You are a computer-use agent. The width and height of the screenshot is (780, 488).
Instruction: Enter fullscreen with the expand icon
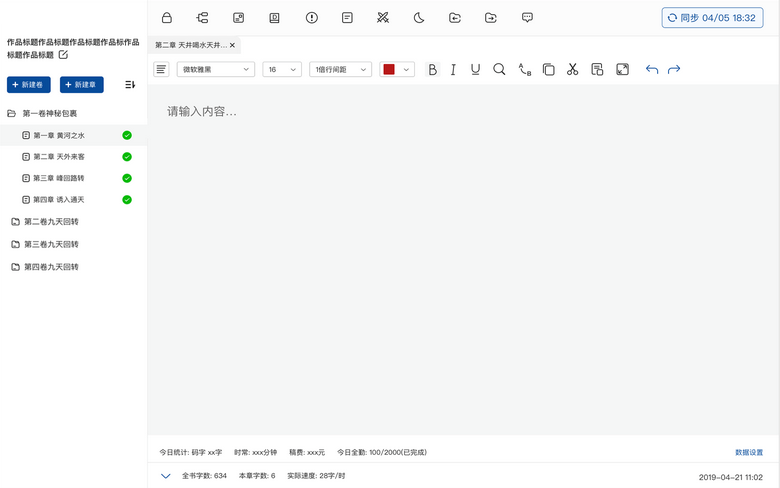tap(622, 69)
